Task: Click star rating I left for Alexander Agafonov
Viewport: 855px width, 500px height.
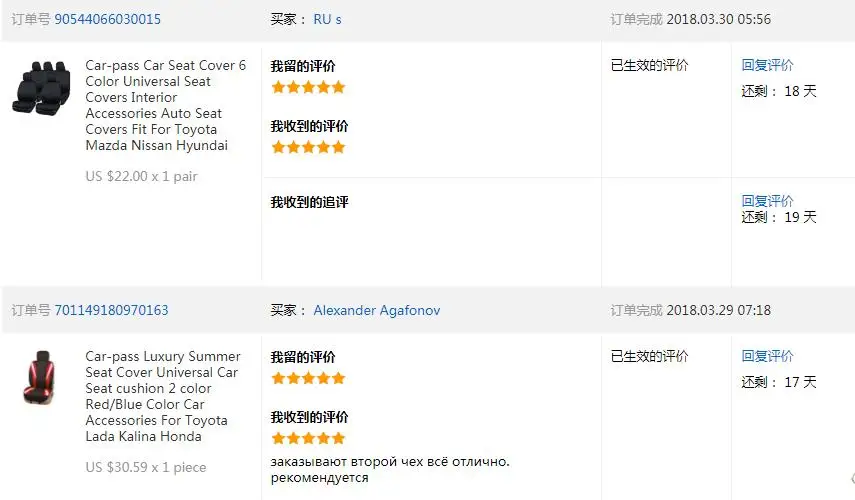Action: (x=308, y=378)
